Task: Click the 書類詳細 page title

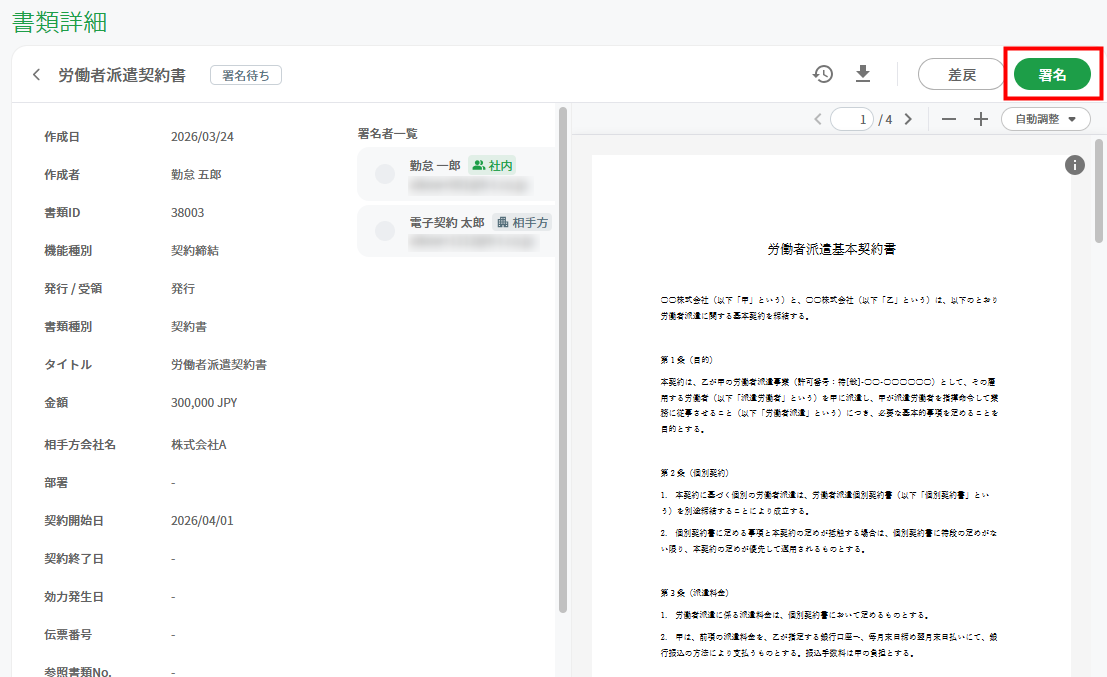Action: (60, 22)
